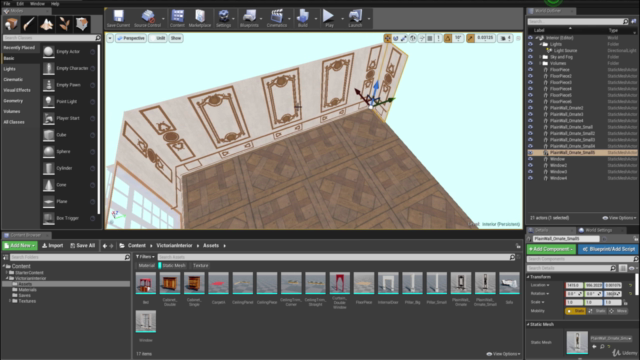Screen dimensions: 640x360
Task: Open the Filters dropdown in Content Browser
Action: point(145,257)
